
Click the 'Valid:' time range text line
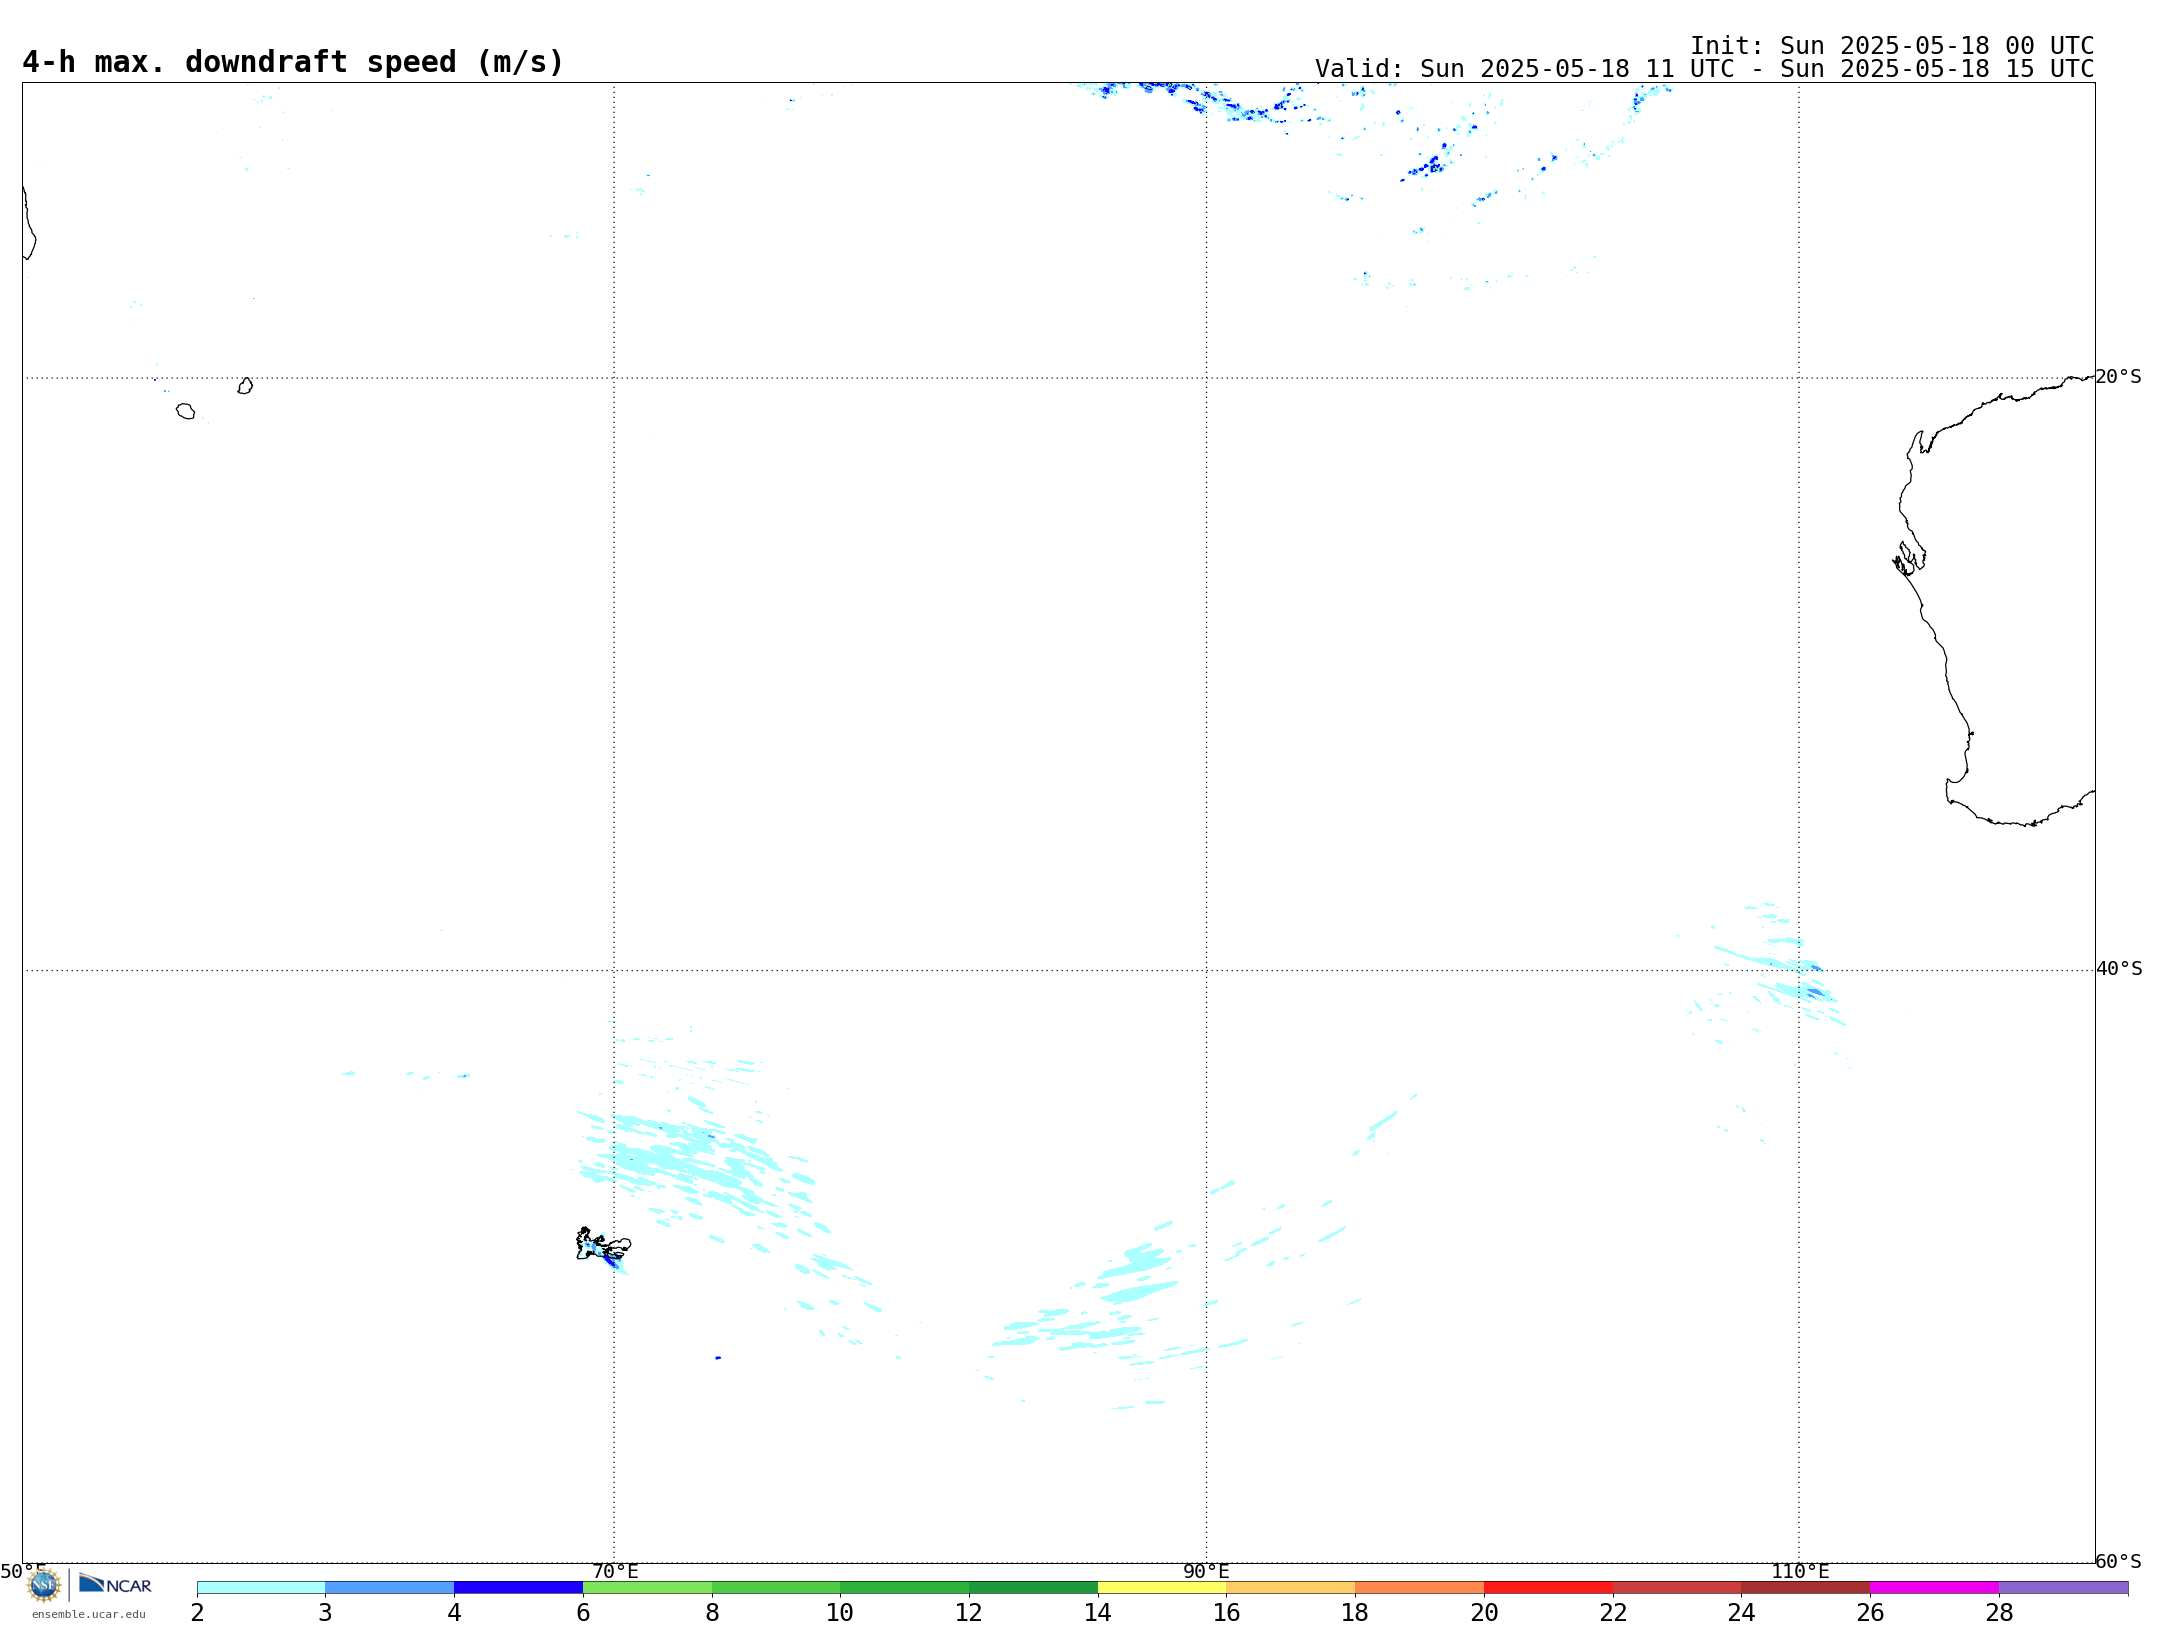pos(1704,69)
